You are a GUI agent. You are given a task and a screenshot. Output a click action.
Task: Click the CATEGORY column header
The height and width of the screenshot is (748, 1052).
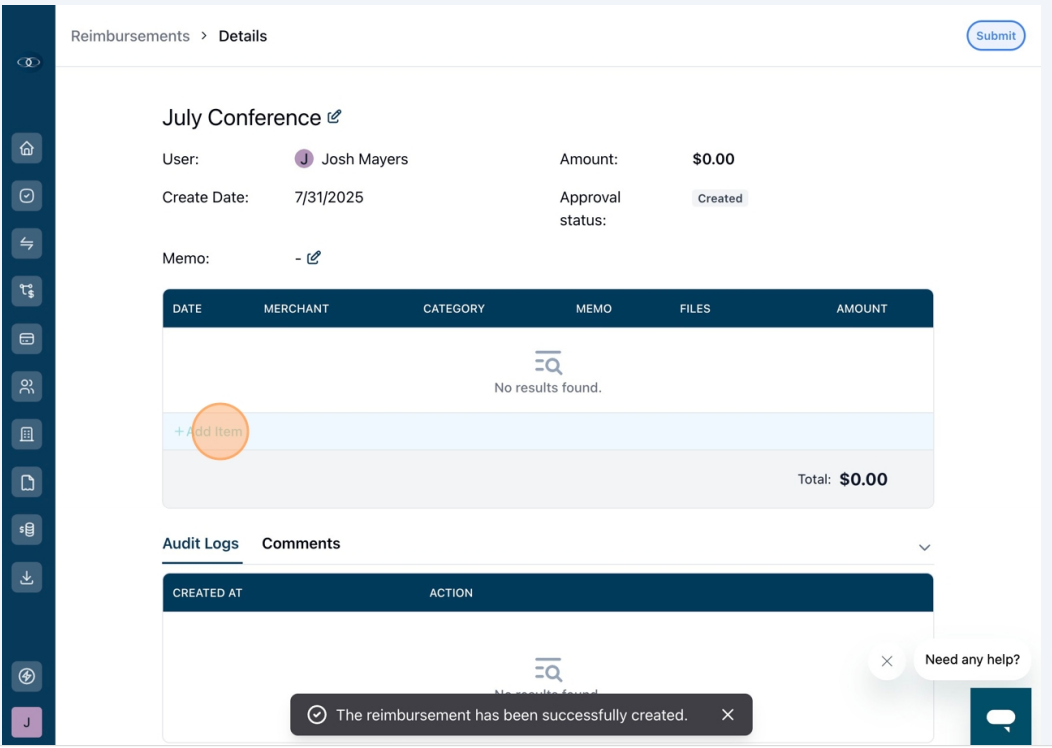point(454,309)
